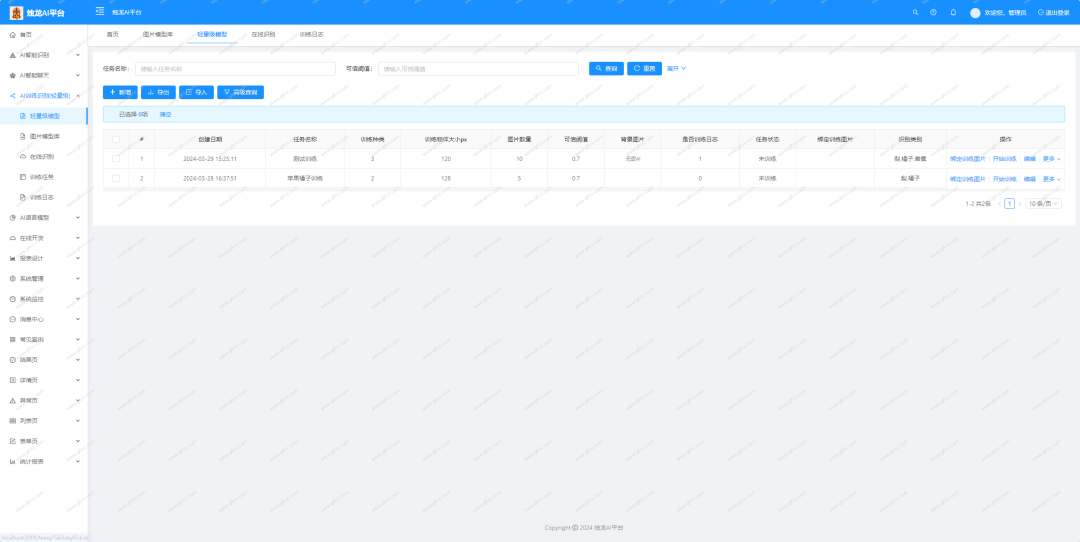
Task: Switch to the 训练日志 tab
Action: (311, 34)
